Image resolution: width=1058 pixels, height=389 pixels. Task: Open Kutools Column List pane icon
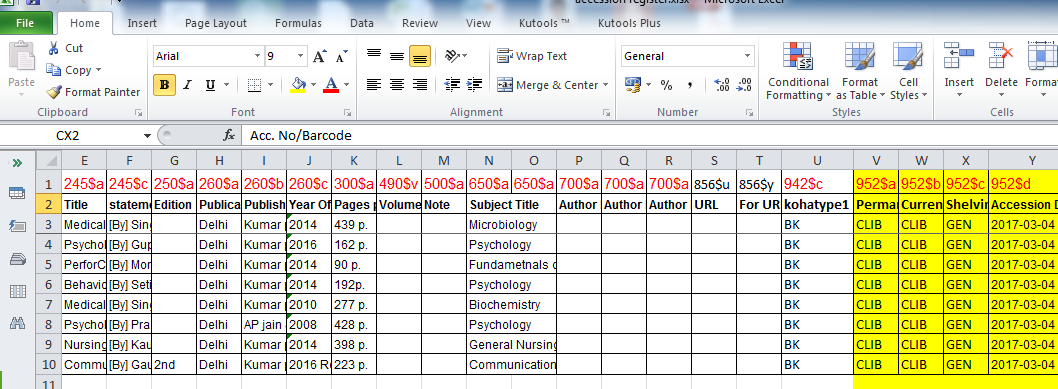point(17,291)
